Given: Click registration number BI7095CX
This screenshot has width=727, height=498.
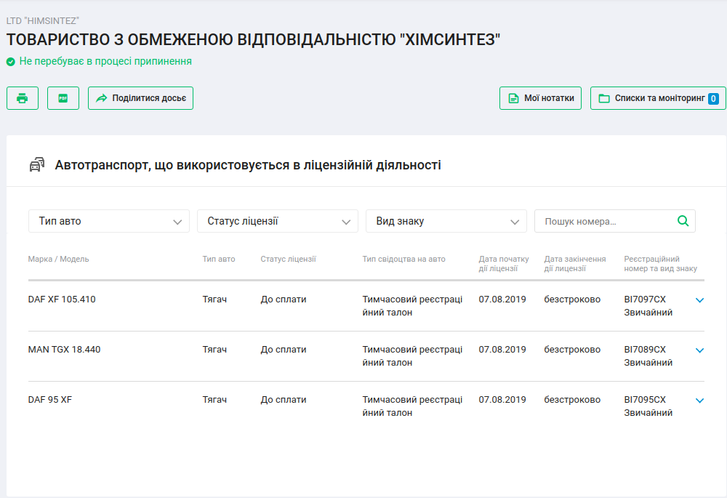Looking at the screenshot, I should point(645,400).
